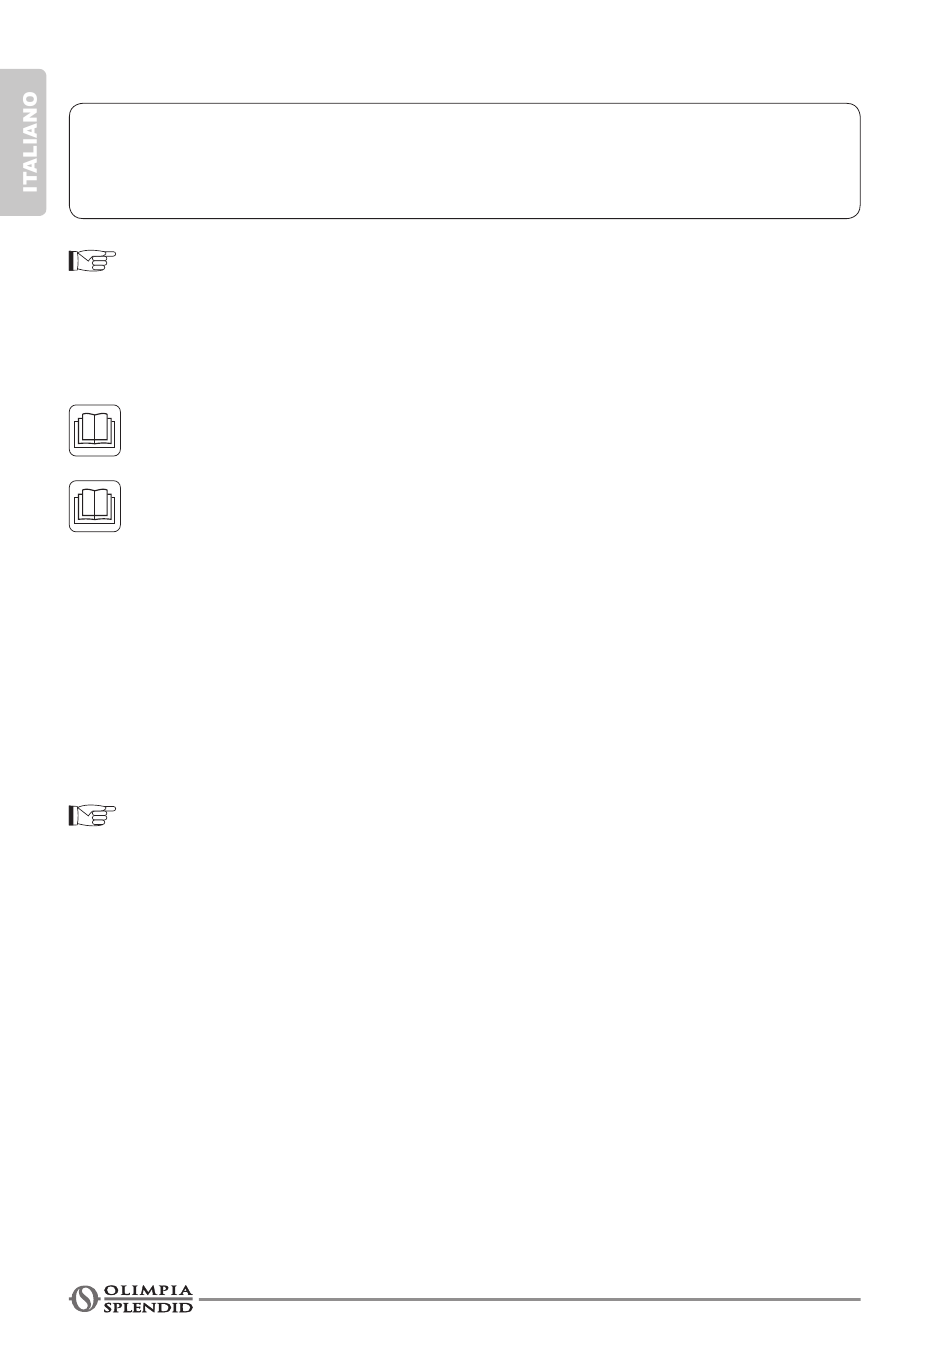Click the gray footer line beside the logo
The image size is (950, 1345).
click(530, 1299)
